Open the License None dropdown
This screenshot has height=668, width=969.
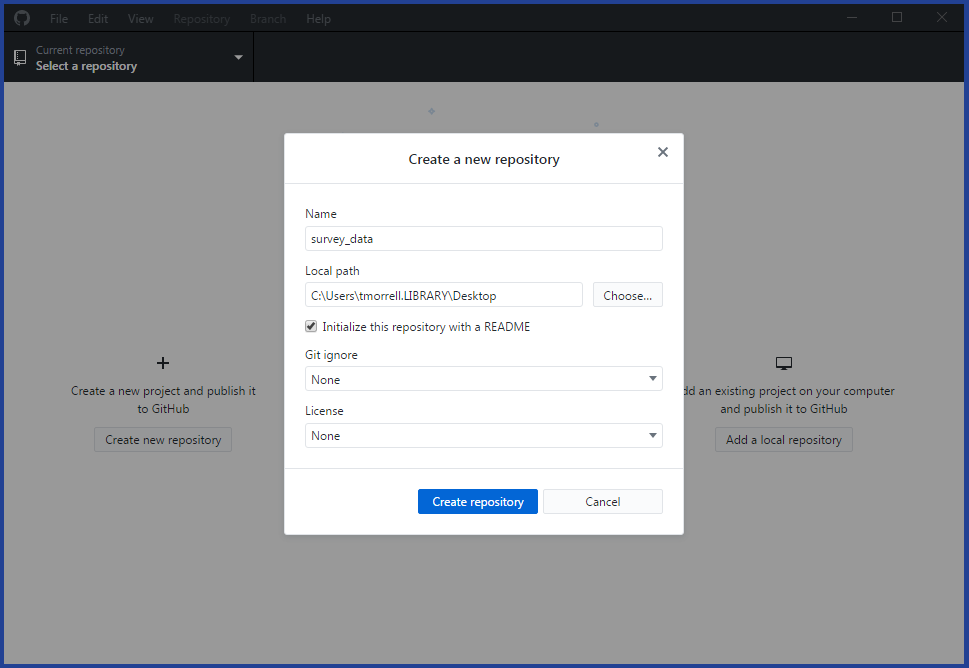(483, 436)
